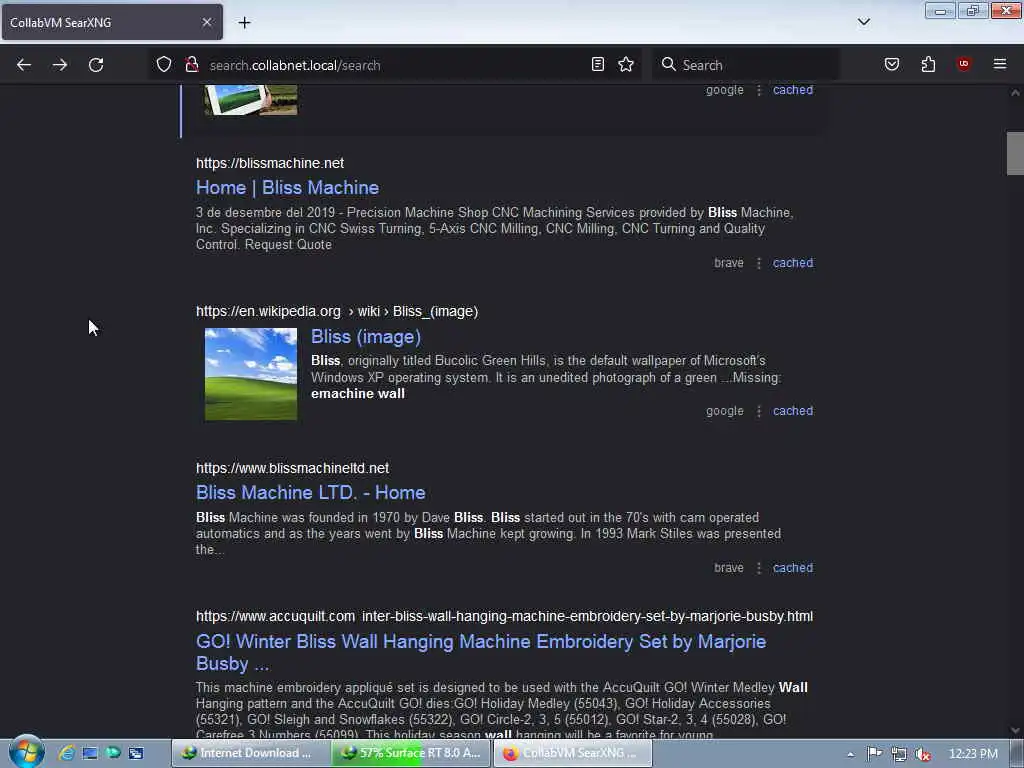Switch to the 57% Surface RT download window
The height and width of the screenshot is (768, 1024).
pos(411,753)
